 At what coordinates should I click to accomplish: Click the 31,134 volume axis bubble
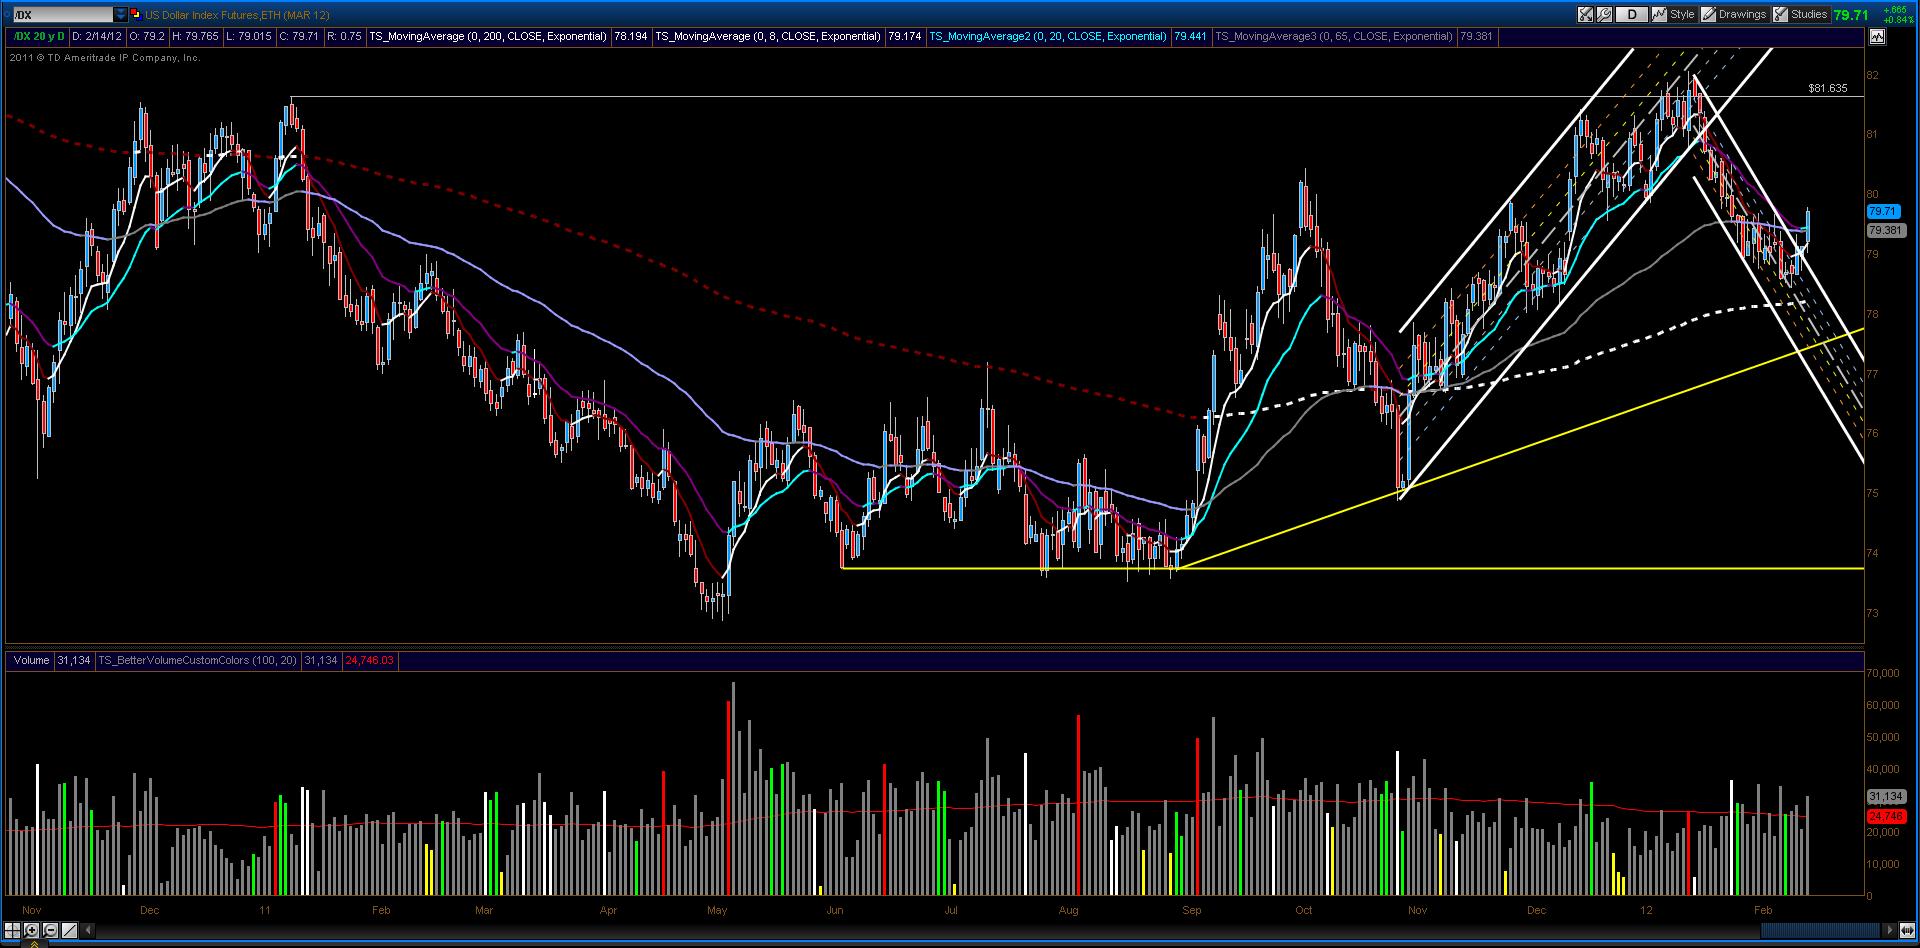coord(1885,796)
